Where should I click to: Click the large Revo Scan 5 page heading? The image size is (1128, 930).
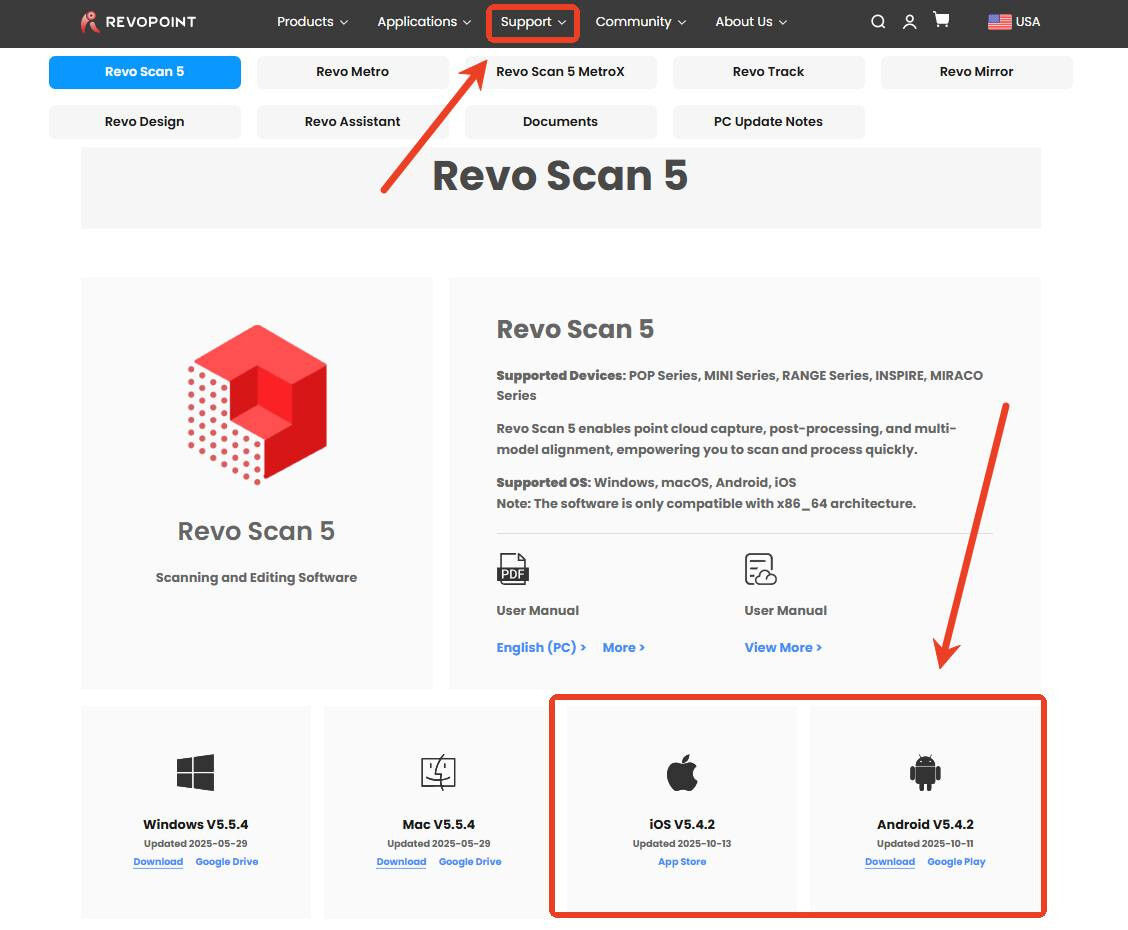click(560, 176)
